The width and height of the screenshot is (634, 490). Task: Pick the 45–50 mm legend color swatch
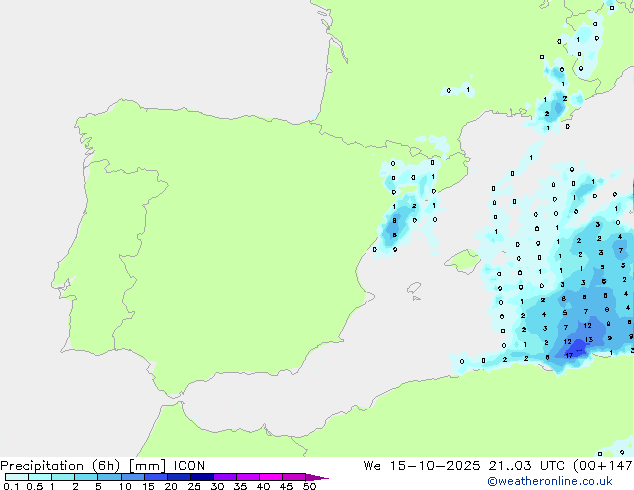294,477
